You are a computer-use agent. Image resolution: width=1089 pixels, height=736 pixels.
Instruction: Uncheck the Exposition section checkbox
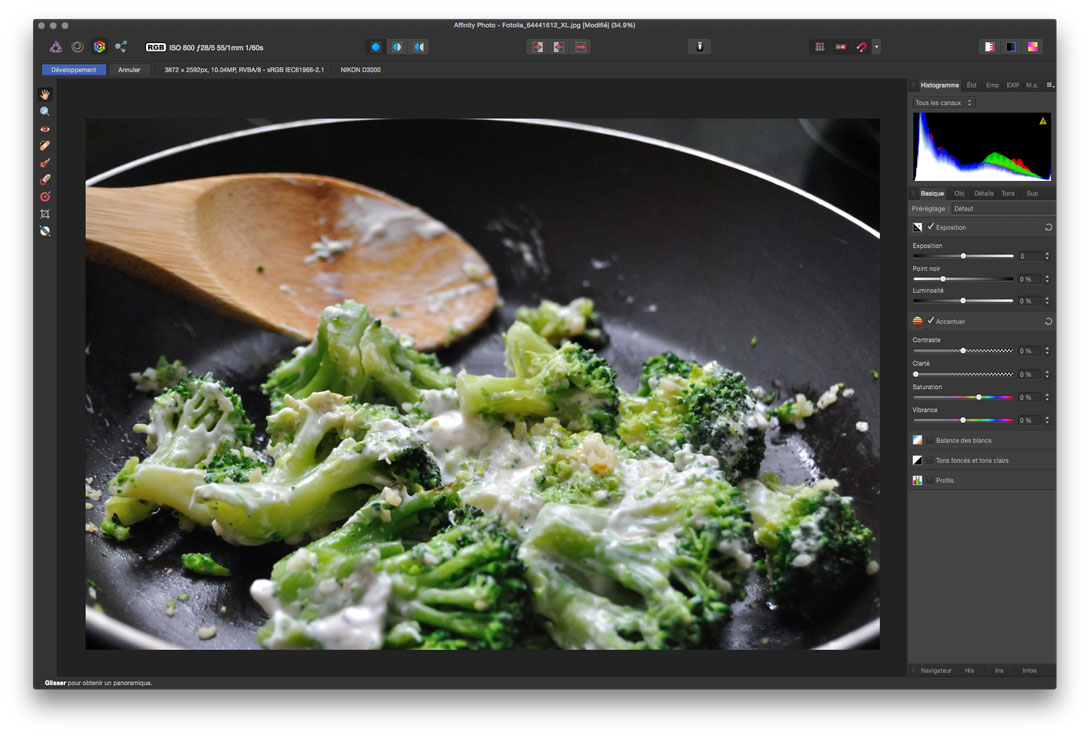coord(931,227)
